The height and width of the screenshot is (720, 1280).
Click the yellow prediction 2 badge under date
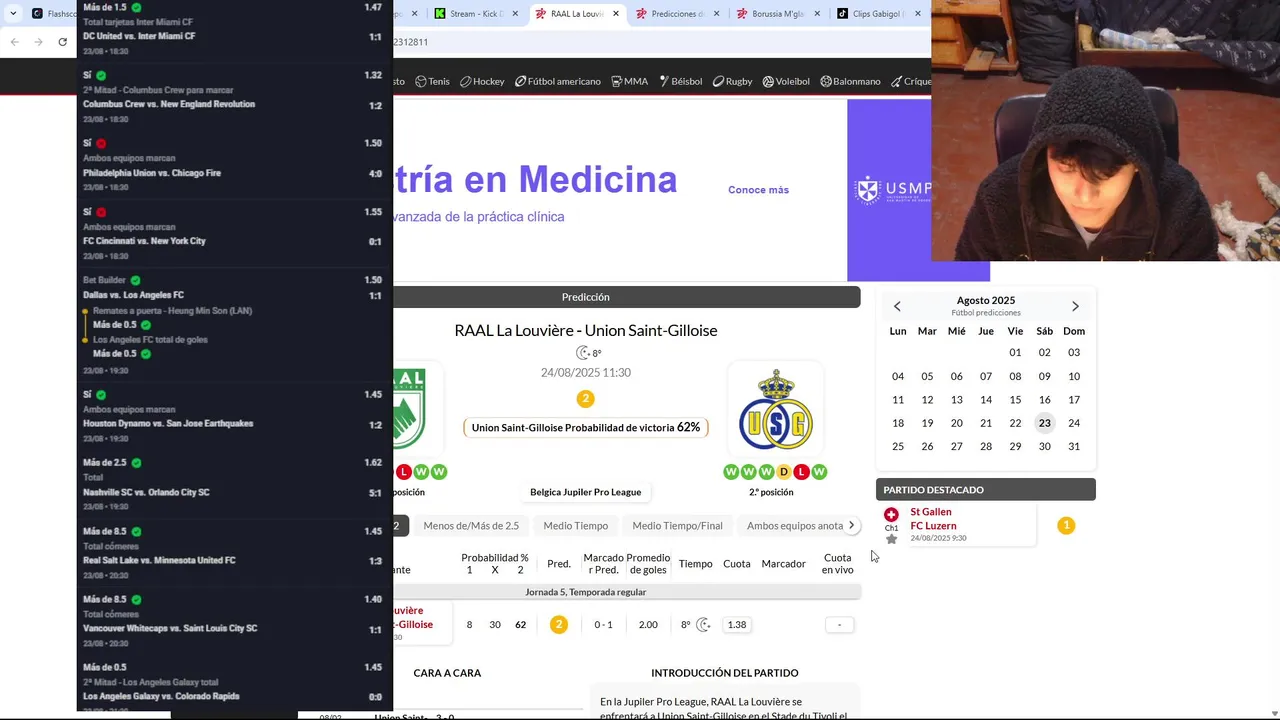pos(586,399)
